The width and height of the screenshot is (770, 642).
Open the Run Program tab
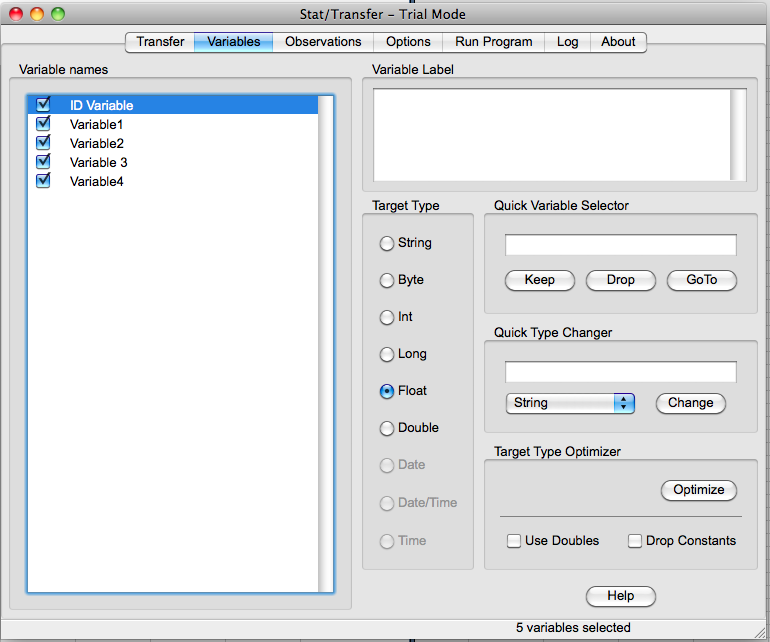(x=493, y=42)
